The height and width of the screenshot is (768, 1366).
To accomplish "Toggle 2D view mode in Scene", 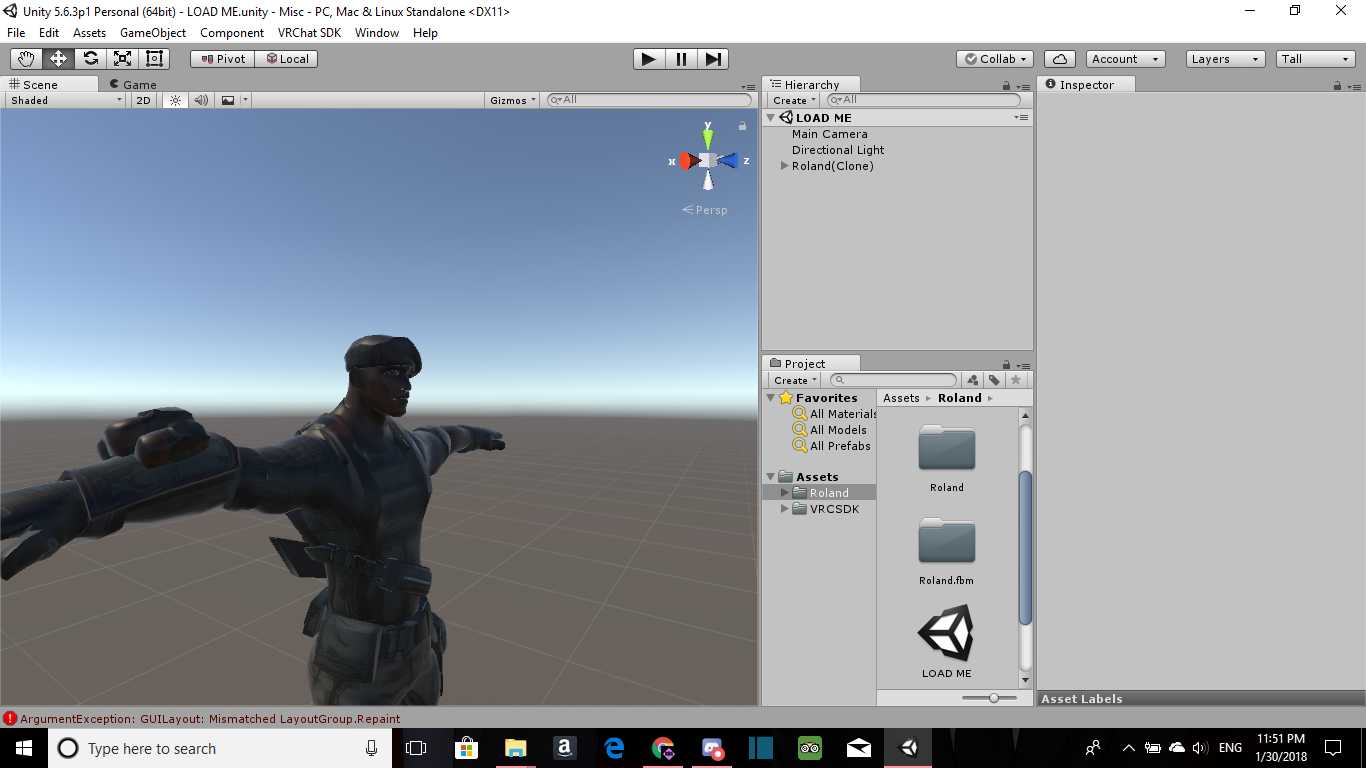I will [x=143, y=100].
